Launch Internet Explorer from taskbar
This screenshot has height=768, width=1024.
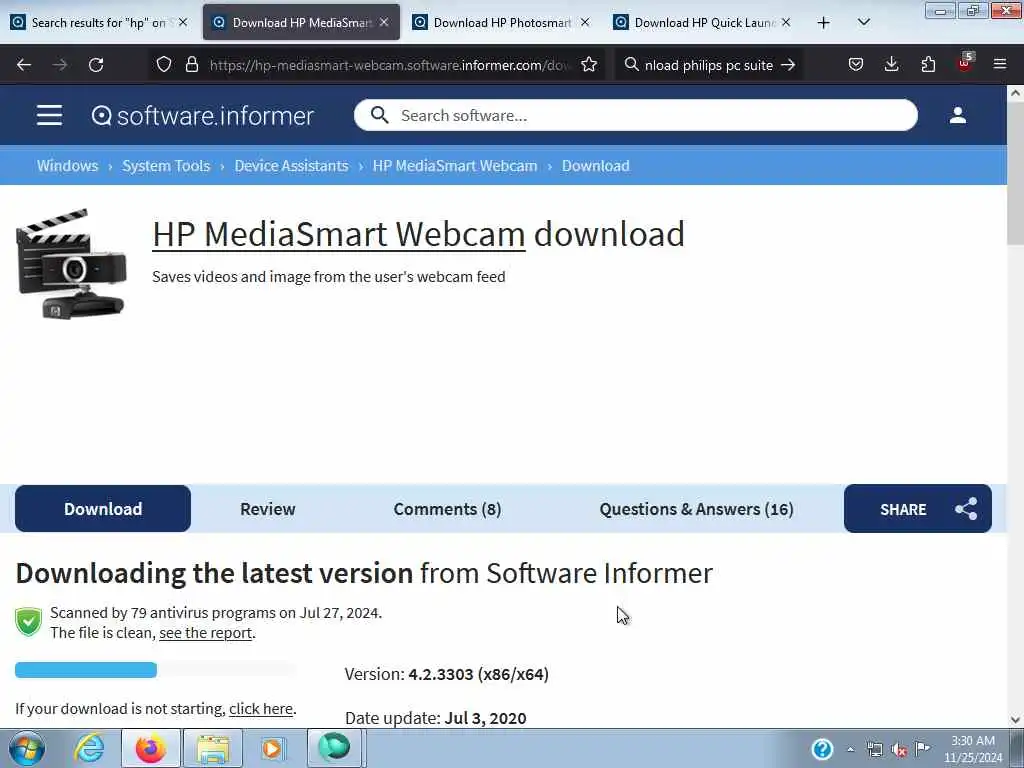point(89,748)
